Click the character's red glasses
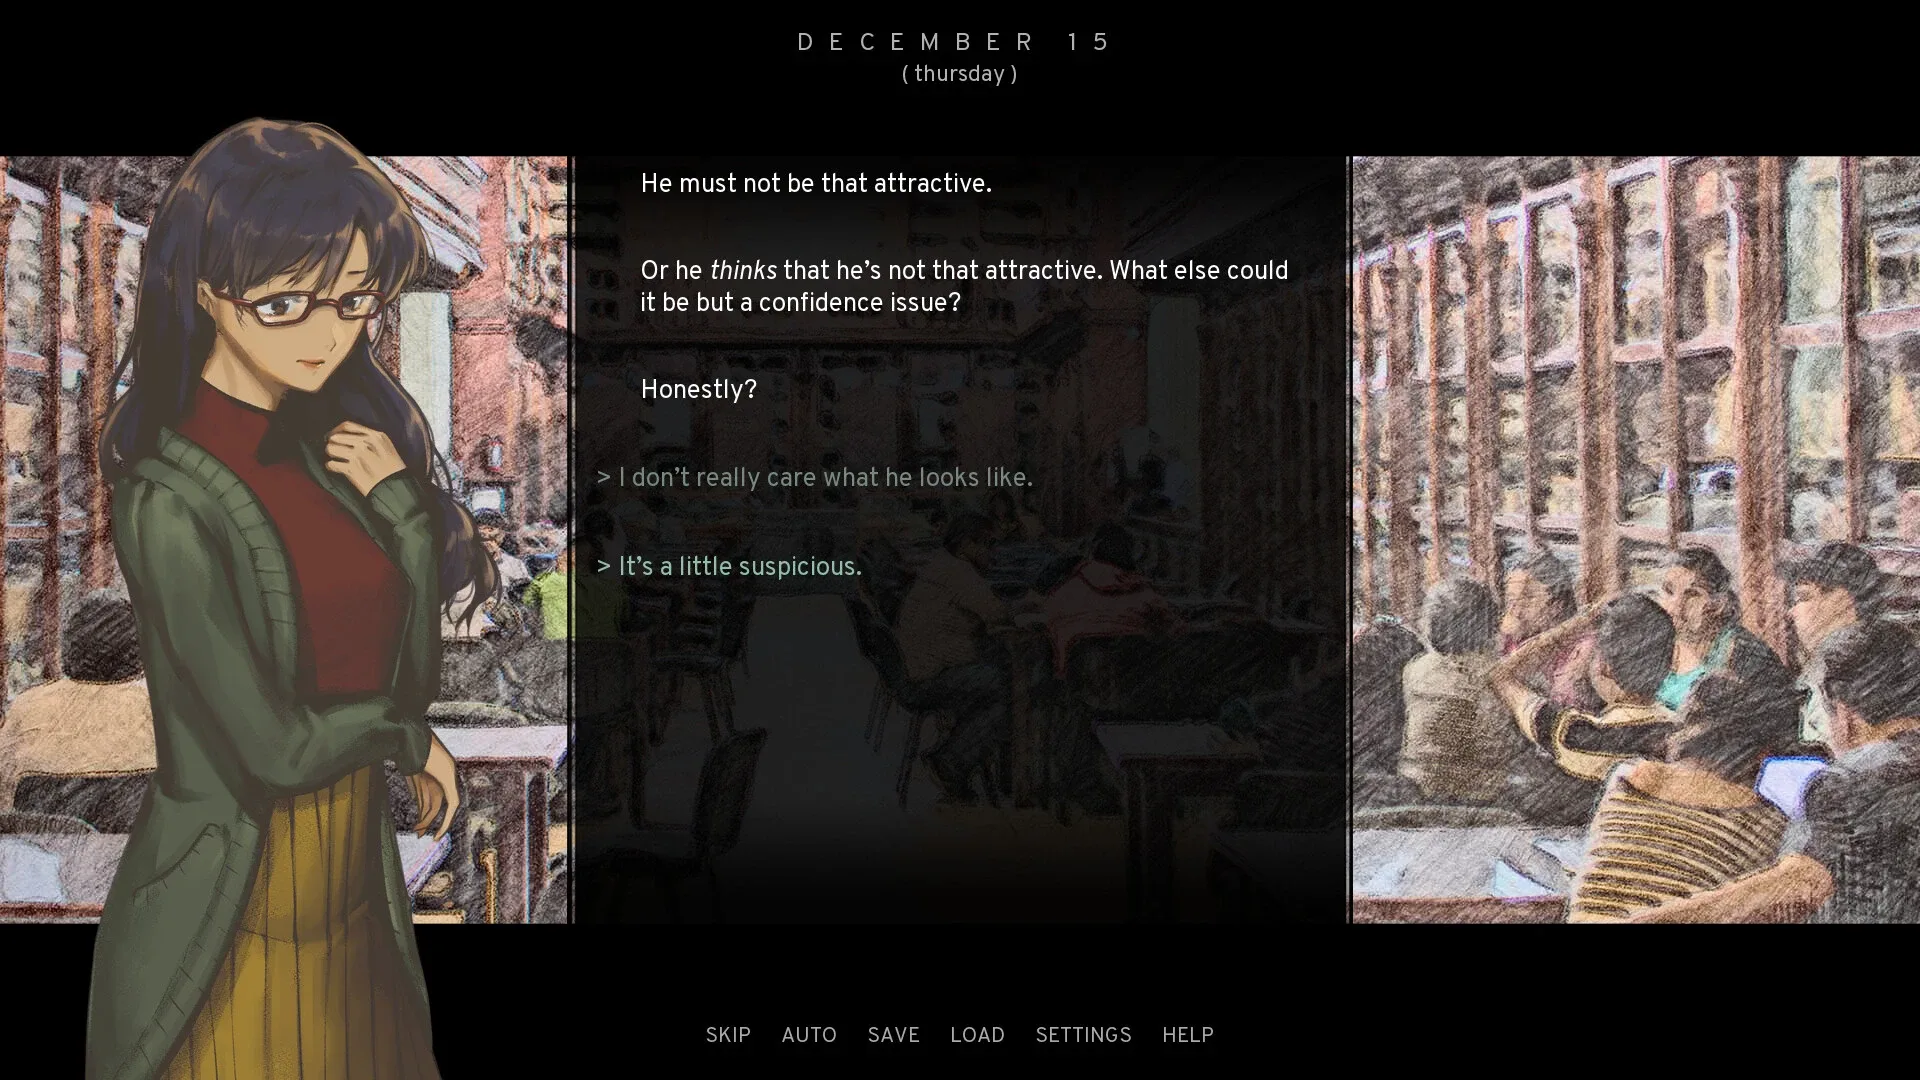This screenshot has height=1080, width=1920. click(298, 306)
